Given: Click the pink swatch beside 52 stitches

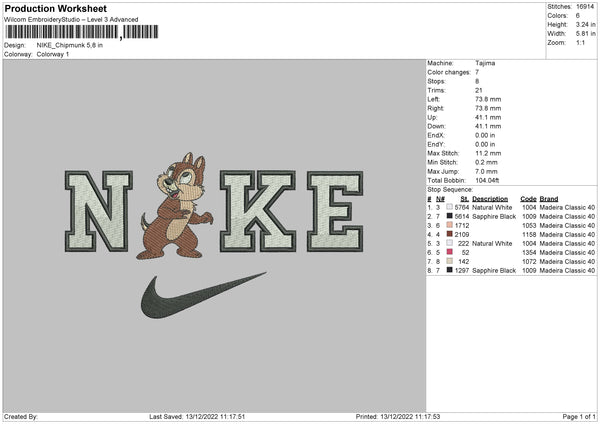Looking at the screenshot, I should coord(450,252).
